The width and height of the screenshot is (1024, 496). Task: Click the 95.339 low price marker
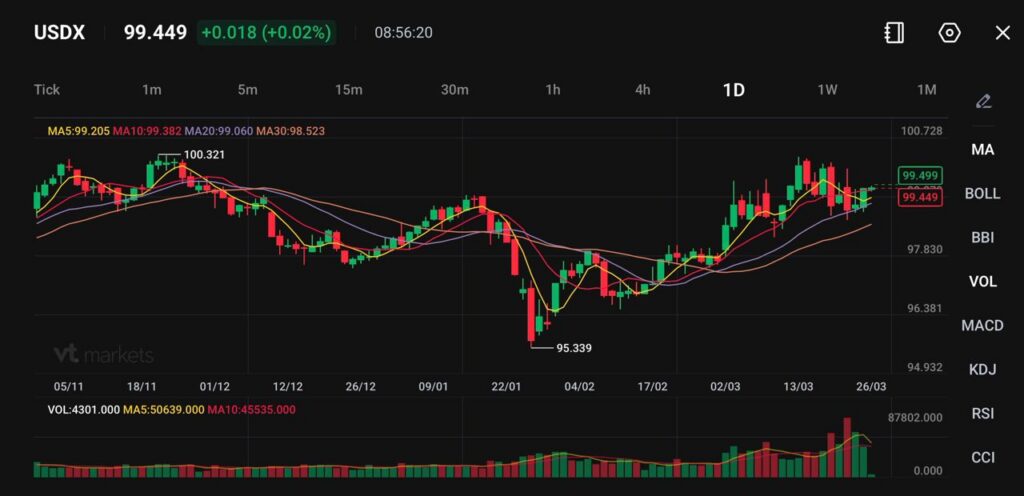click(575, 348)
